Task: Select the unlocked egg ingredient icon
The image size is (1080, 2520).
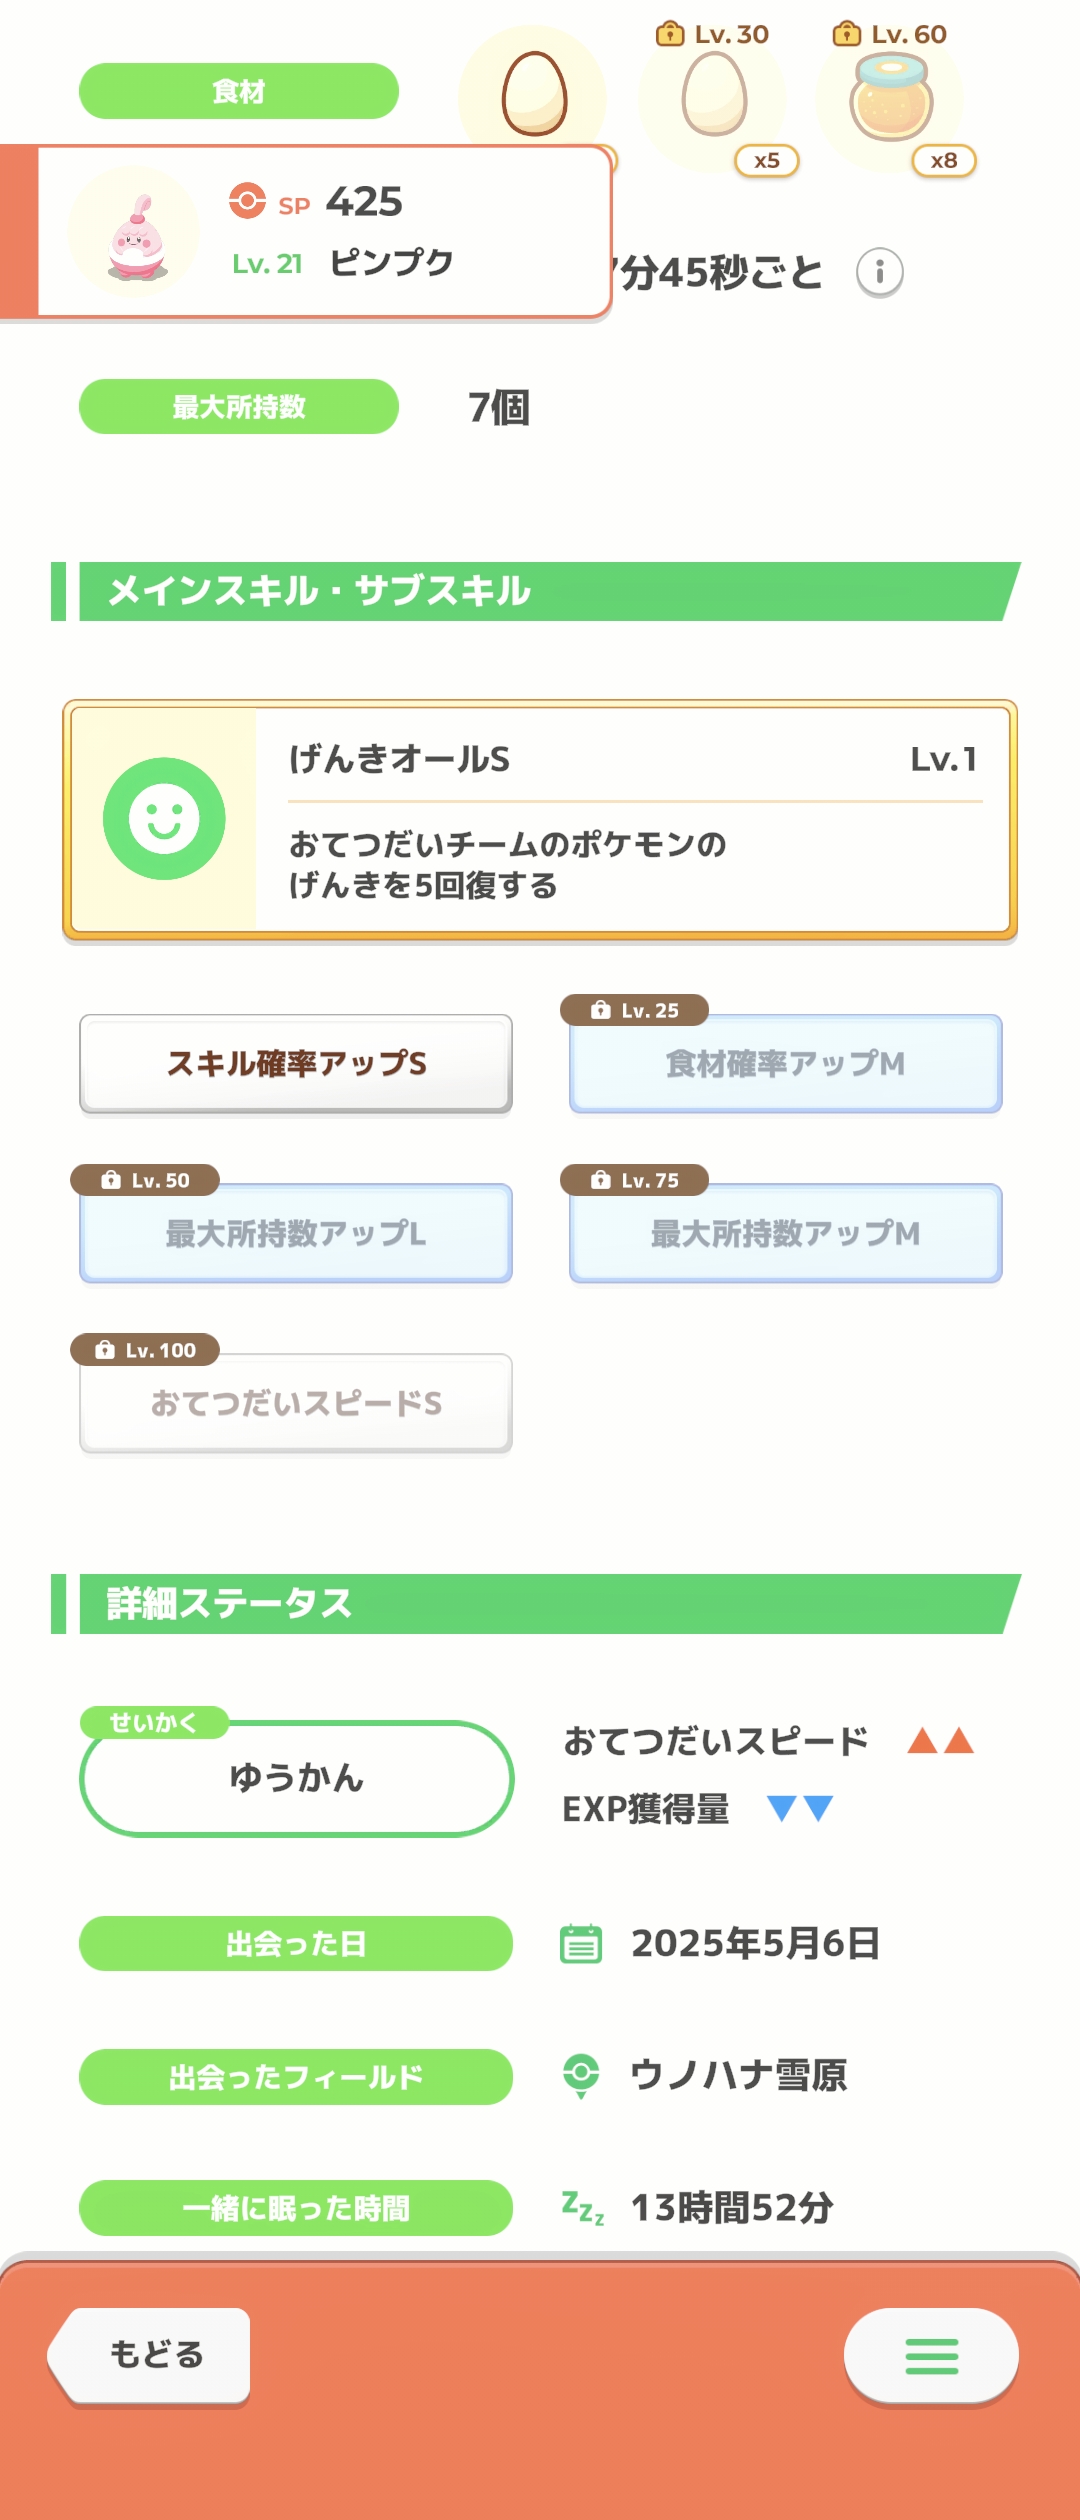Action: pyautogui.click(x=534, y=94)
